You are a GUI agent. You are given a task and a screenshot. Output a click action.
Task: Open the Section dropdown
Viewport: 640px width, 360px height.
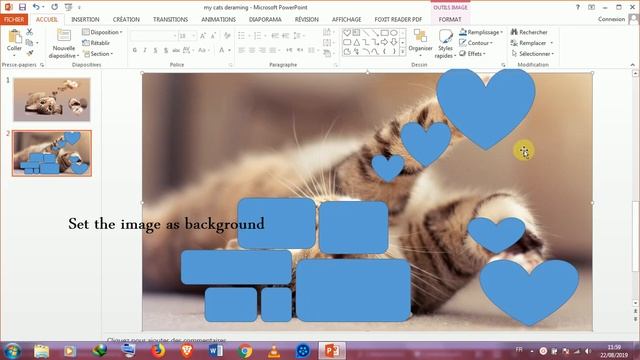pyautogui.click(x=98, y=53)
